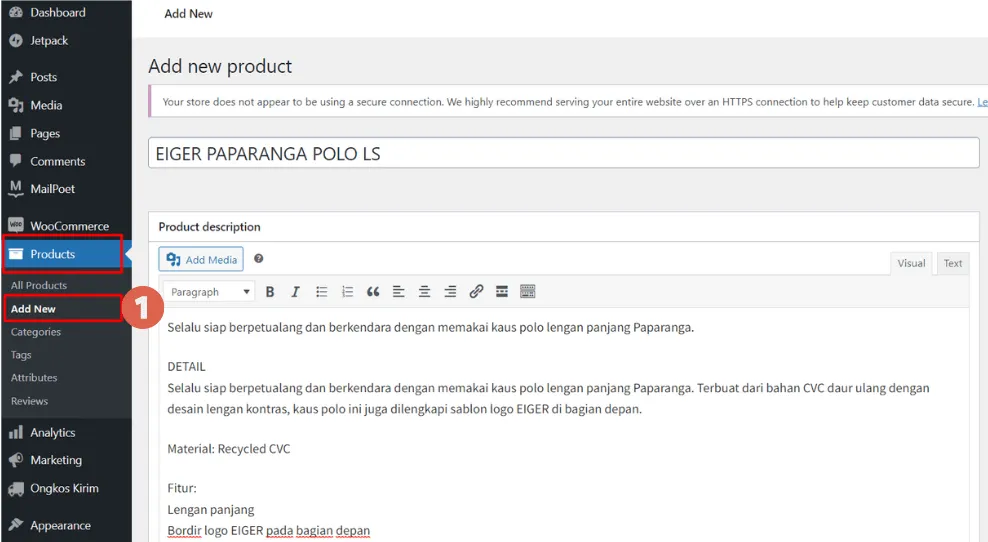Screen dimensions: 988x542
Task: Click the insert link icon
Action: (x=476, y=291)
